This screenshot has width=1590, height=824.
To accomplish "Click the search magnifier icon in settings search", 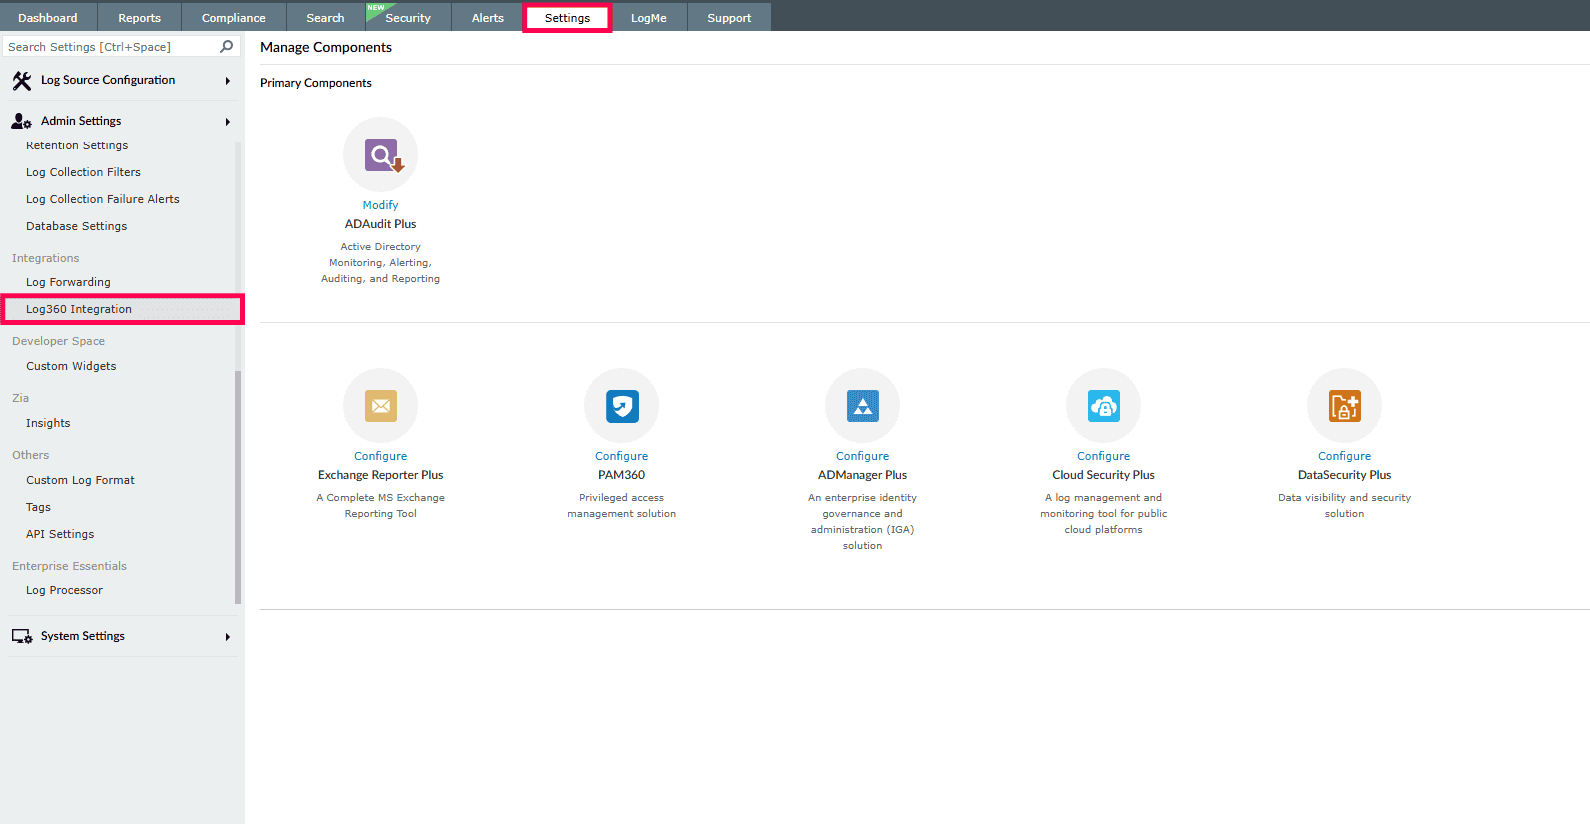I will pyautogui.click(x=227, y=46).
